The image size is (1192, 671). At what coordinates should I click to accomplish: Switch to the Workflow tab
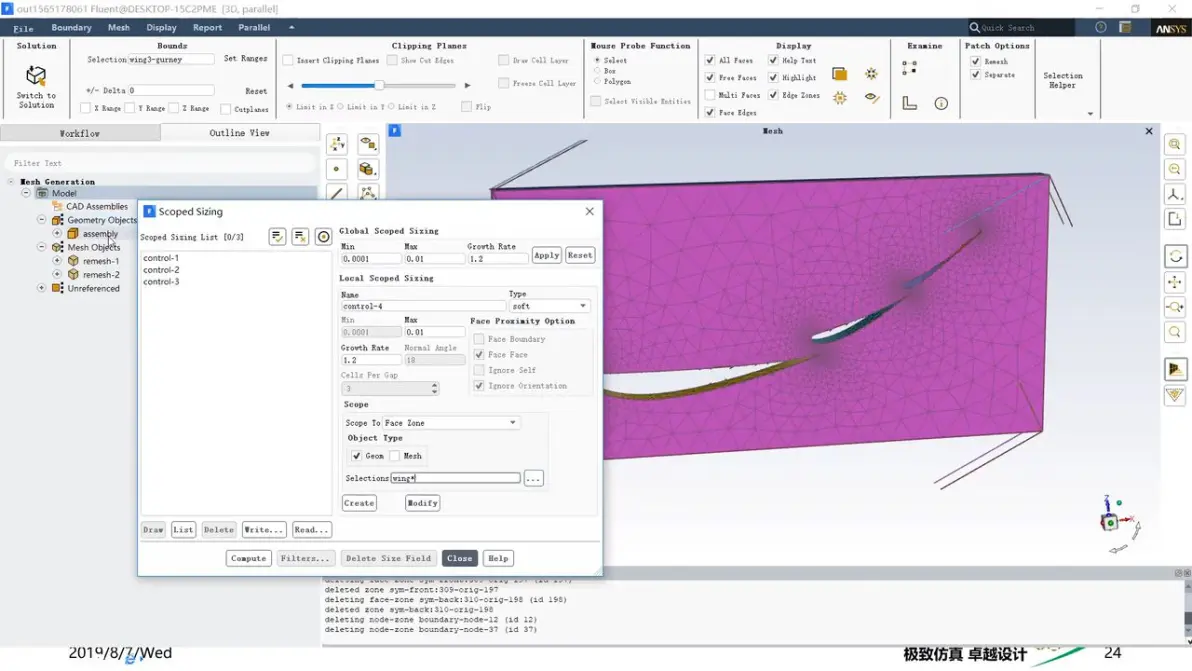click(x=80, y=133)
